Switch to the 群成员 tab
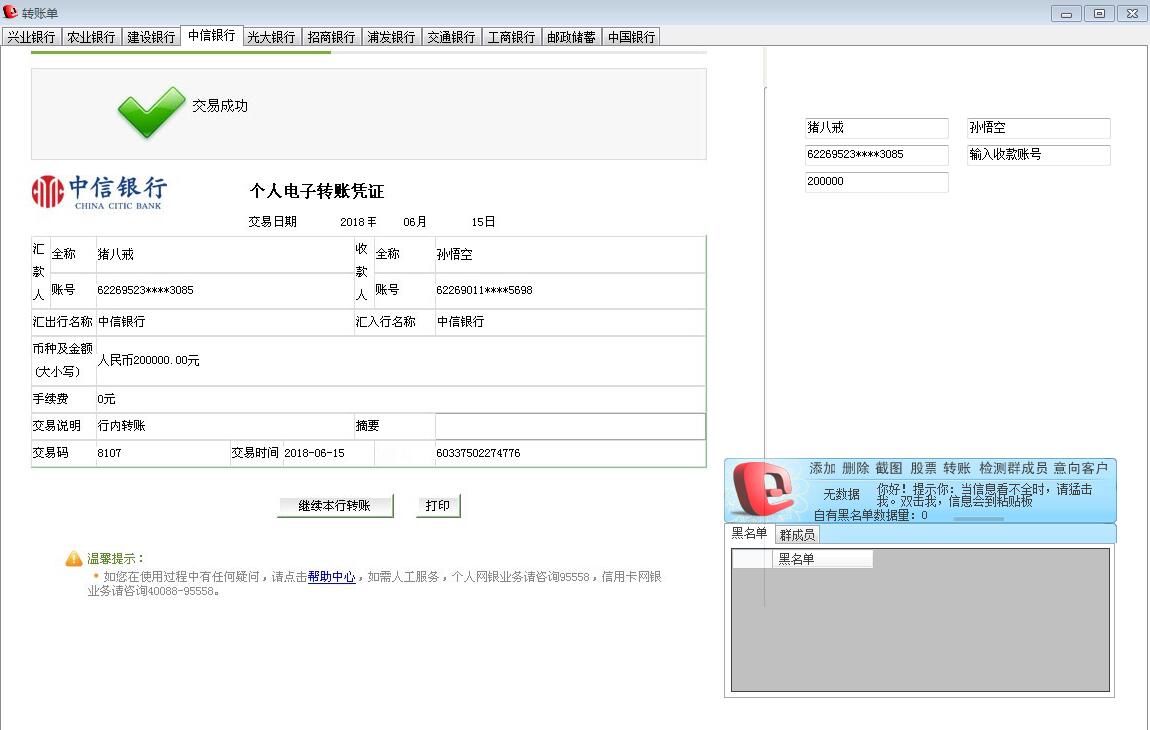 (x=797, y=535)
